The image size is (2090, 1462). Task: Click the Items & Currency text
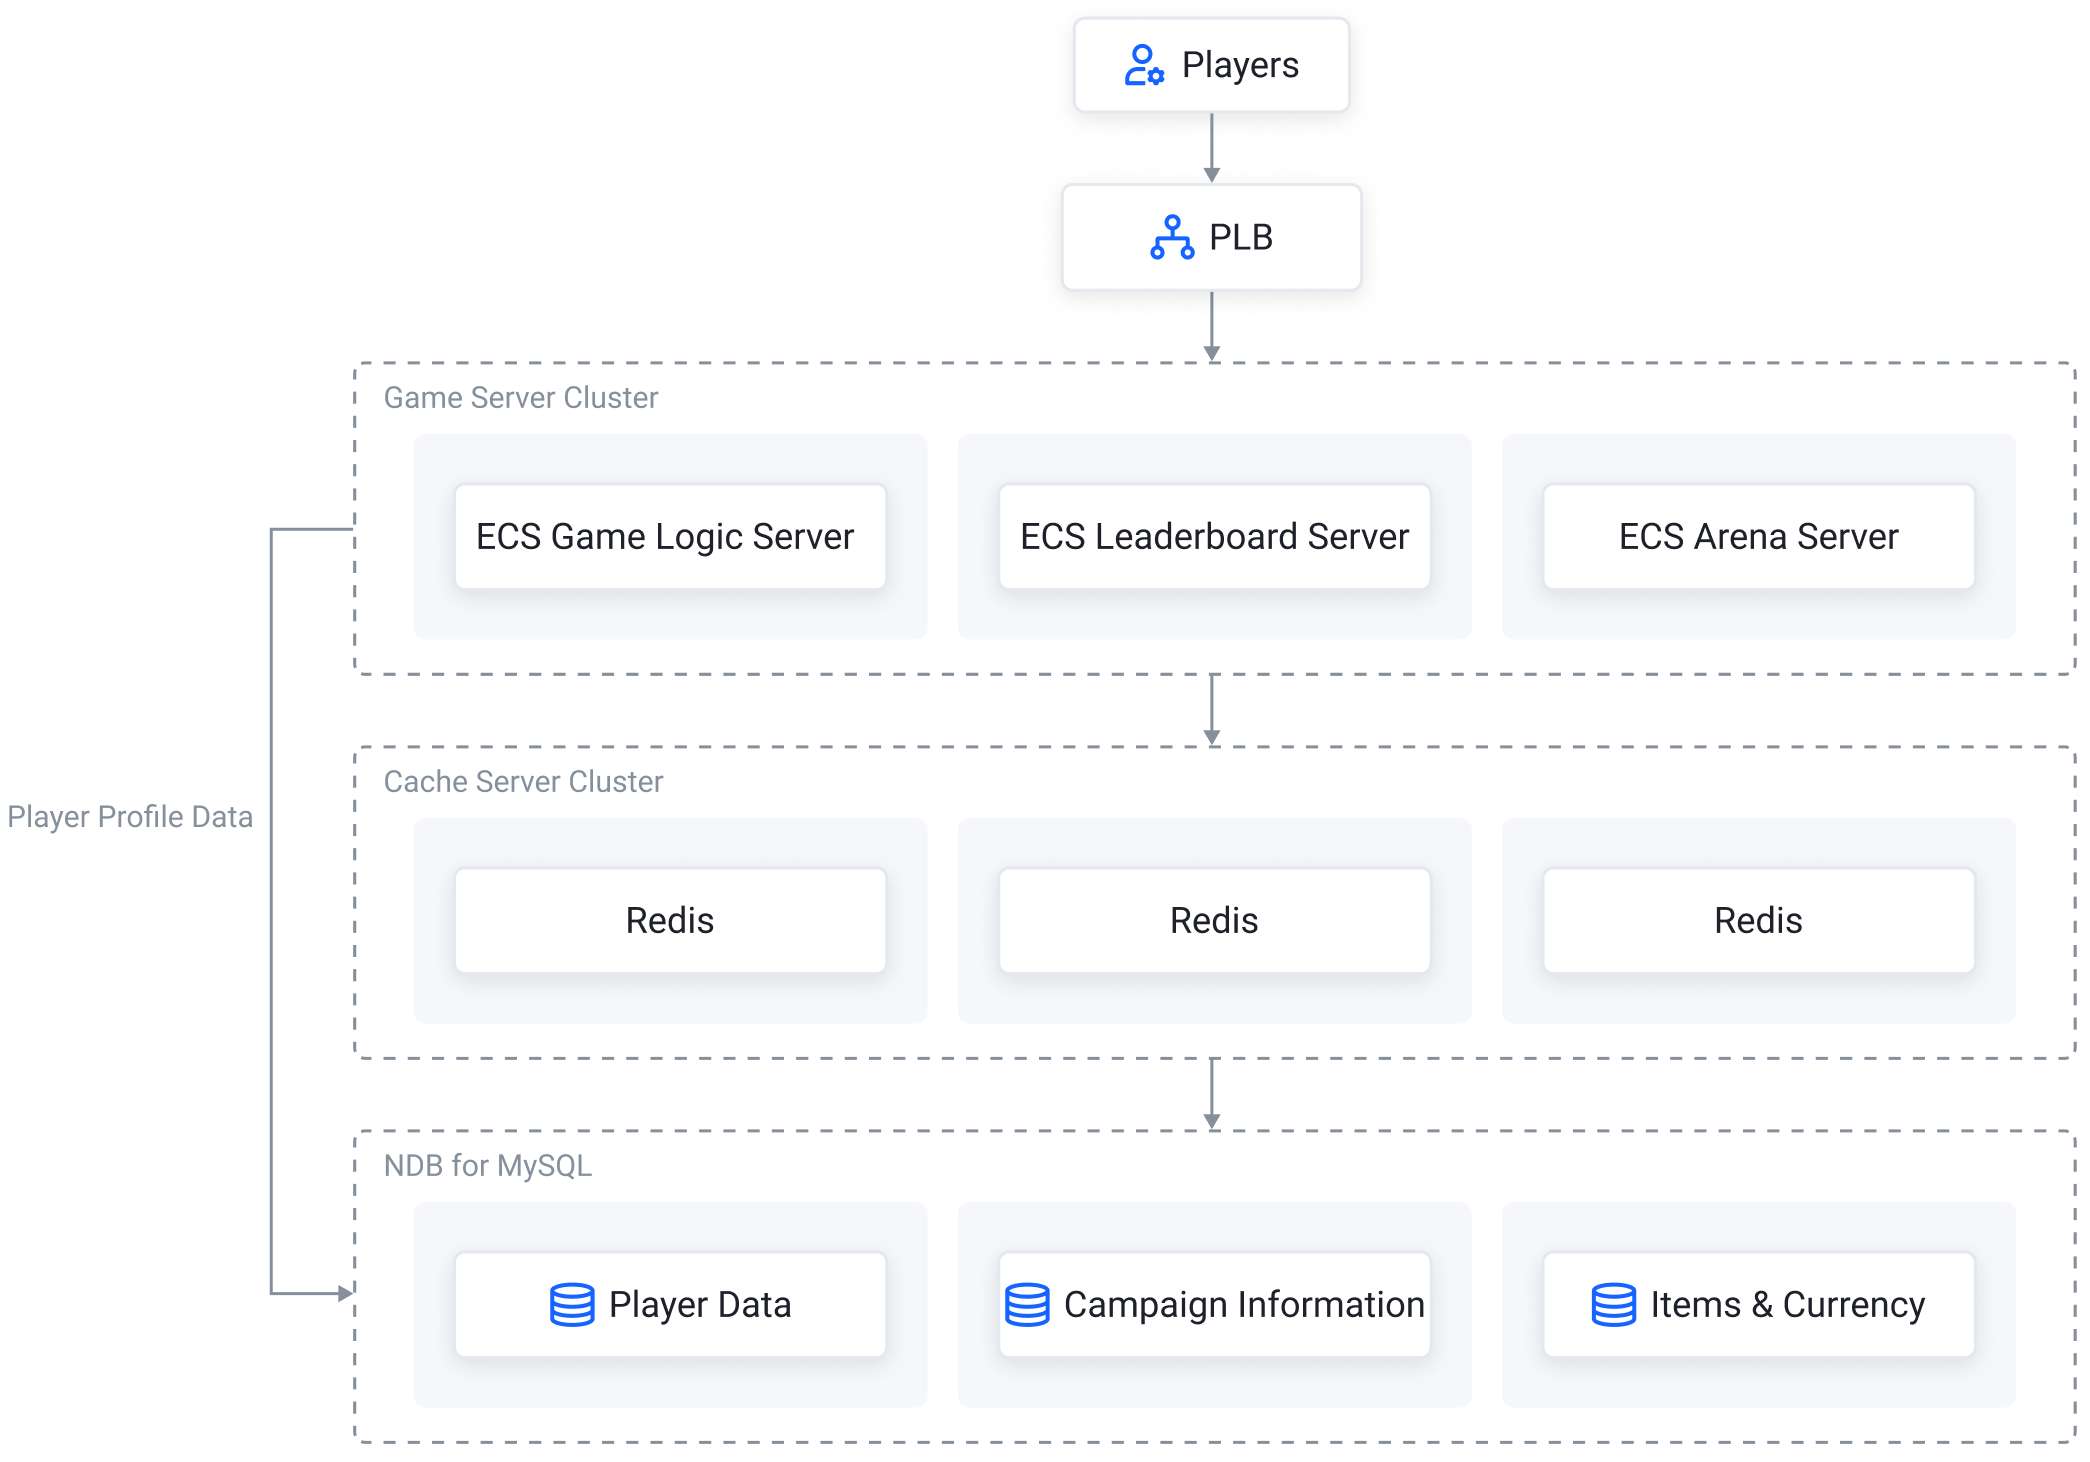click(x=1787, y=1305)
